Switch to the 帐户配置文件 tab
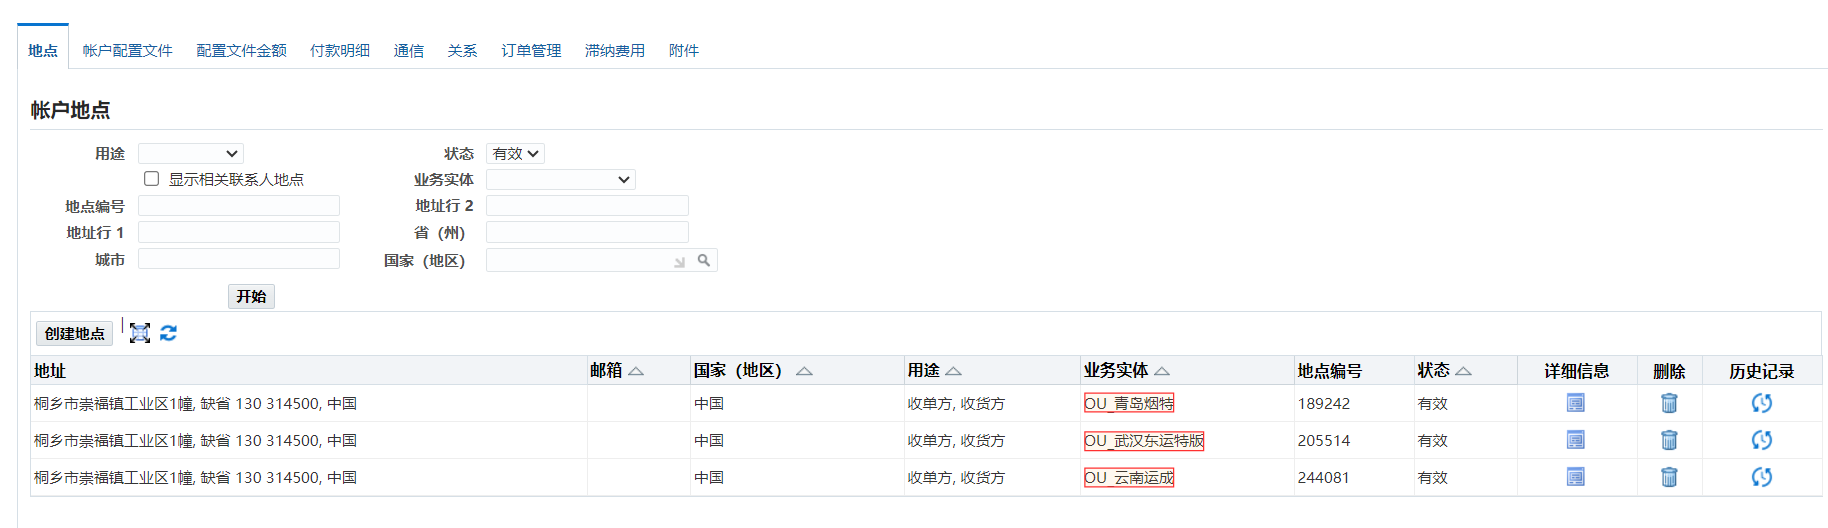Screen dimensions: 1828x528 coord(127,51)
